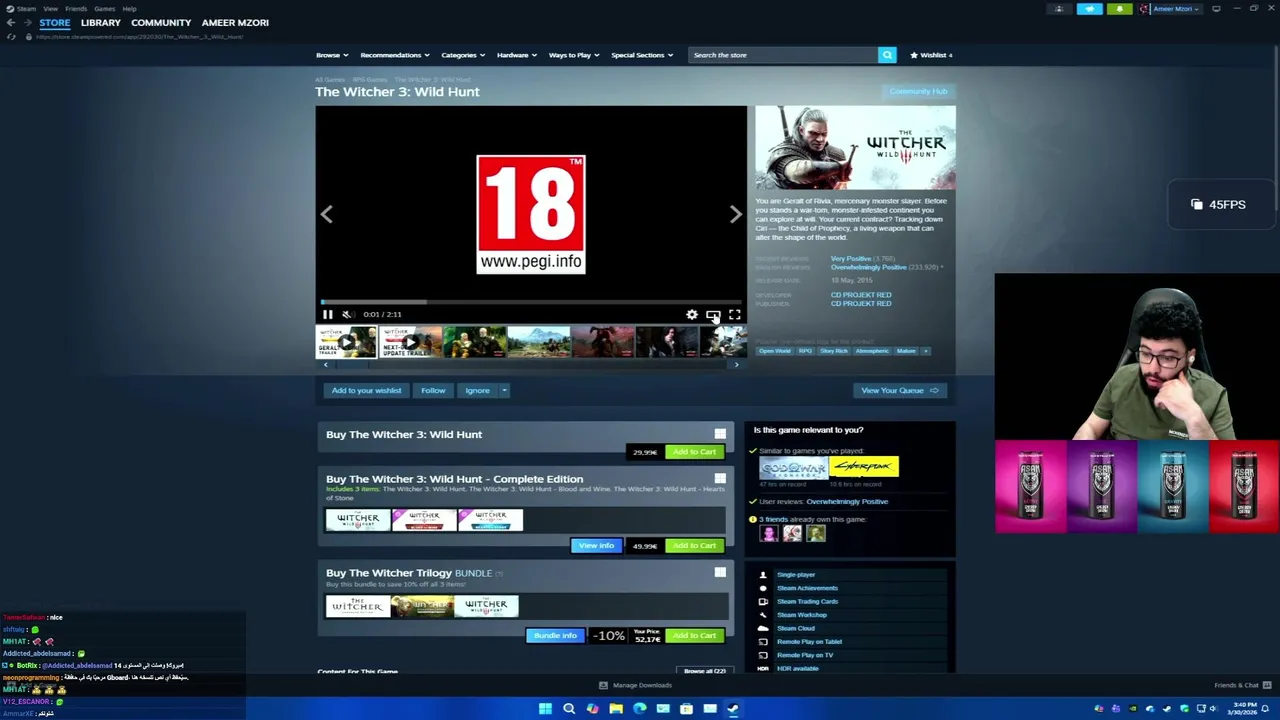Open announcements megaphone button

click(x=1089, y=9)
